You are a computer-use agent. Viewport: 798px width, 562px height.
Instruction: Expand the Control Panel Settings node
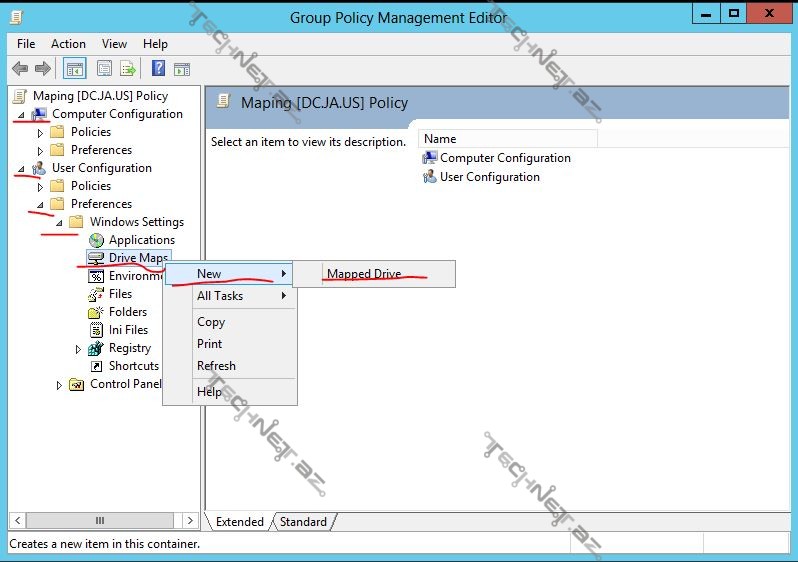60,385
